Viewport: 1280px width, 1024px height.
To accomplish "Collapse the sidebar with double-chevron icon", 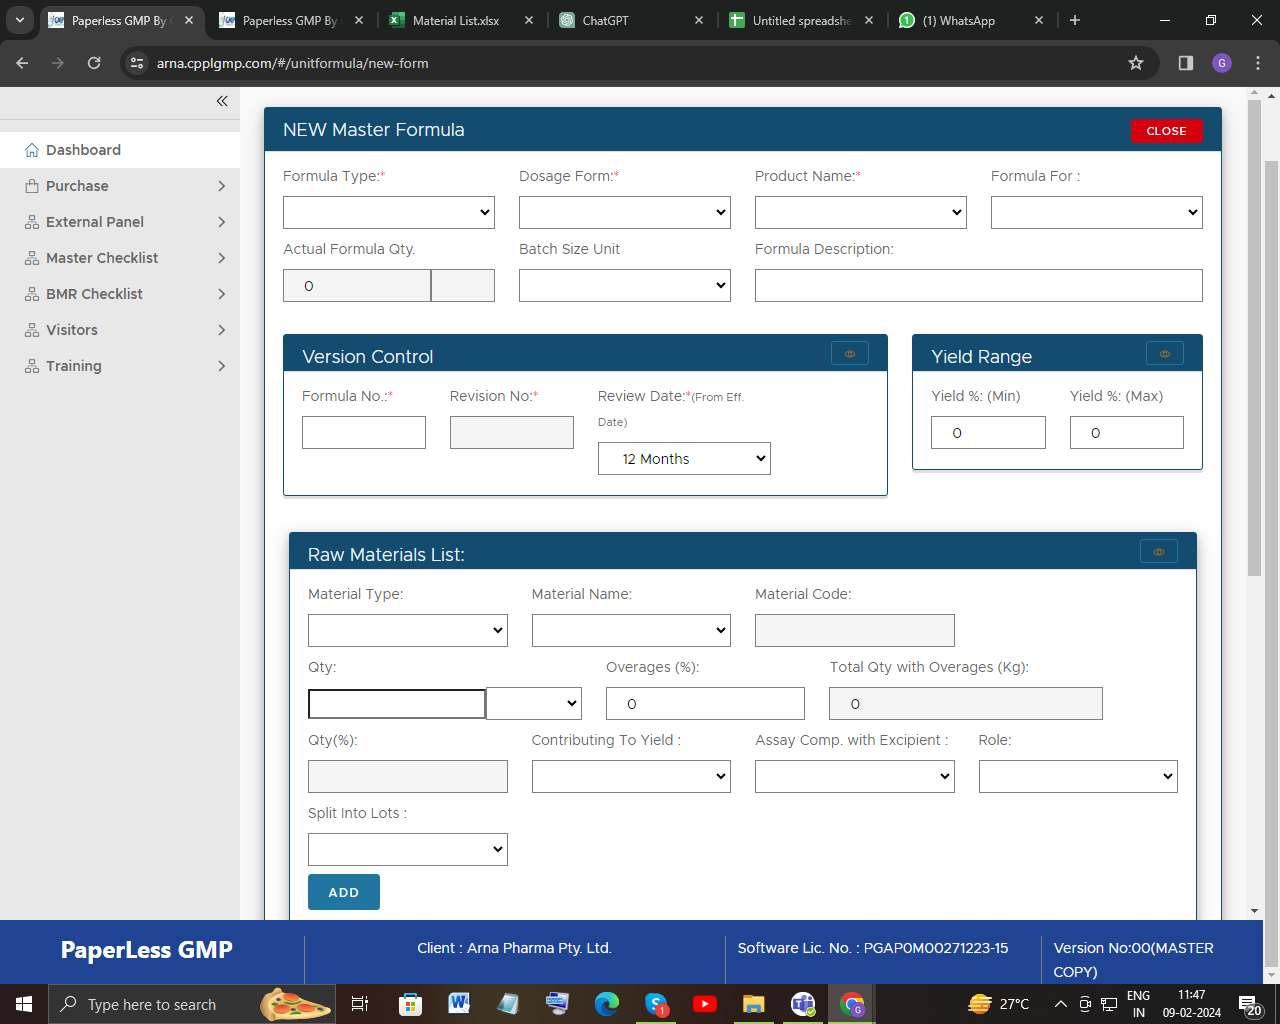I will coord(222,101).
